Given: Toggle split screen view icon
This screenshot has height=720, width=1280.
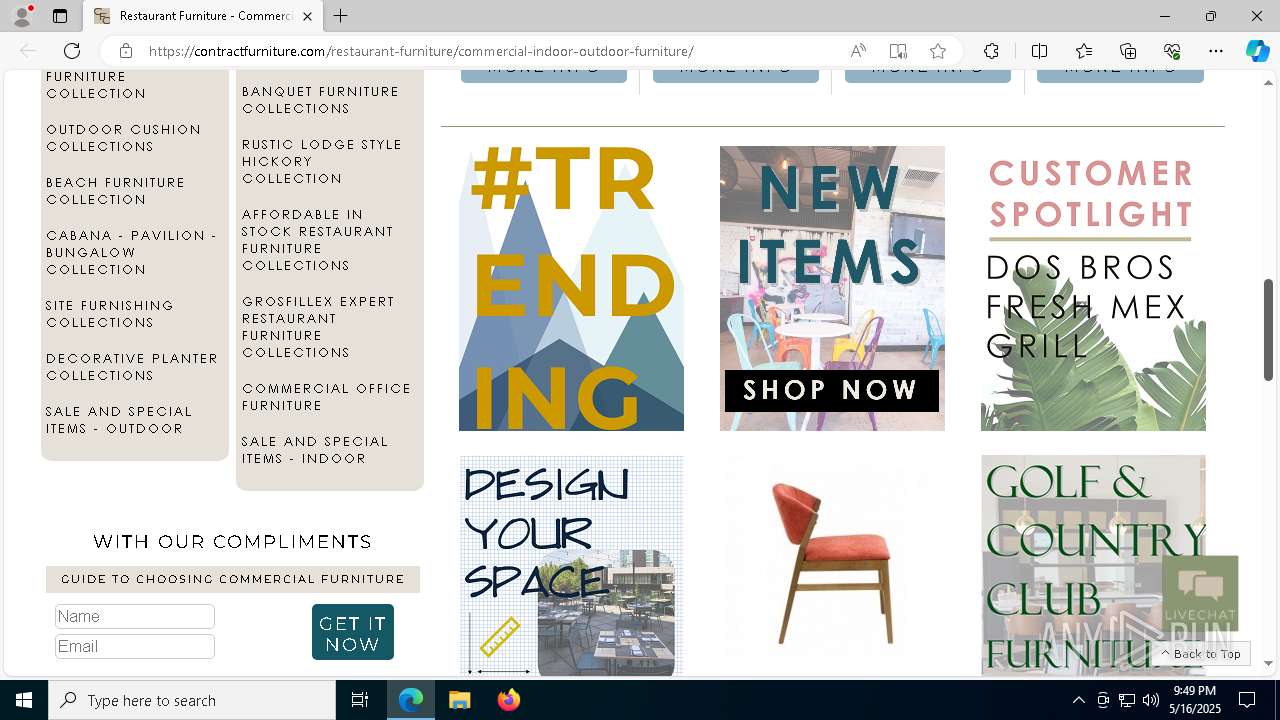Looking at the screenshot, I should point(1039,51).
